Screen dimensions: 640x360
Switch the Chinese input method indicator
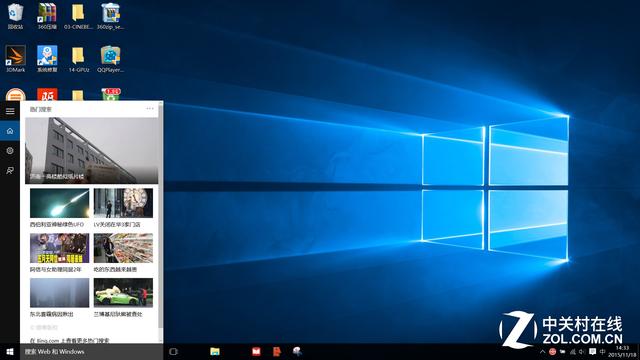pyautogui.click(x=602, y=352)
